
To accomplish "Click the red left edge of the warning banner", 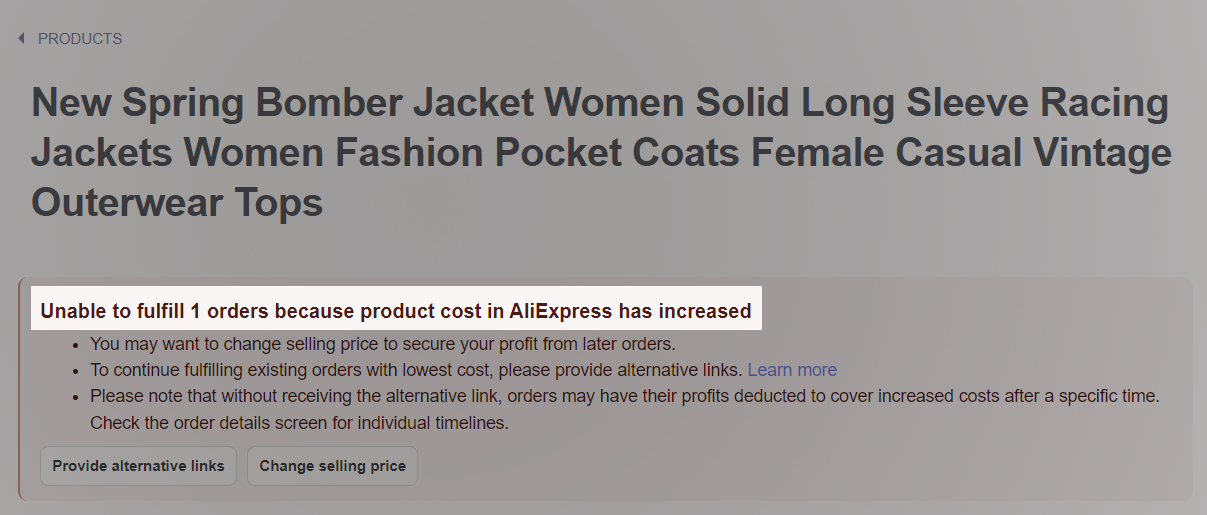I will (x=19, y=388).
